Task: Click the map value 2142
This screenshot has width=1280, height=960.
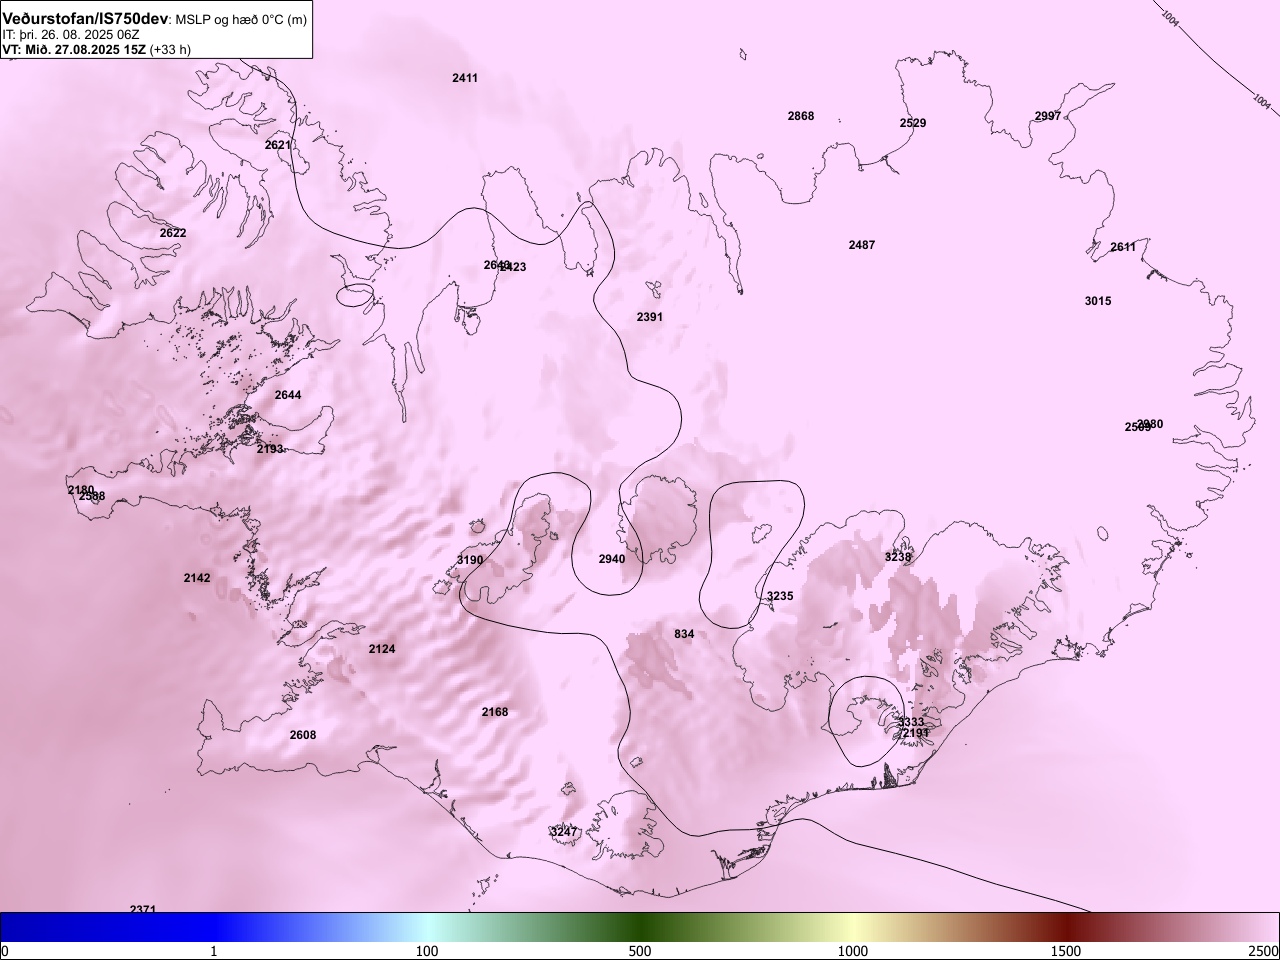Action: (197, 578)
